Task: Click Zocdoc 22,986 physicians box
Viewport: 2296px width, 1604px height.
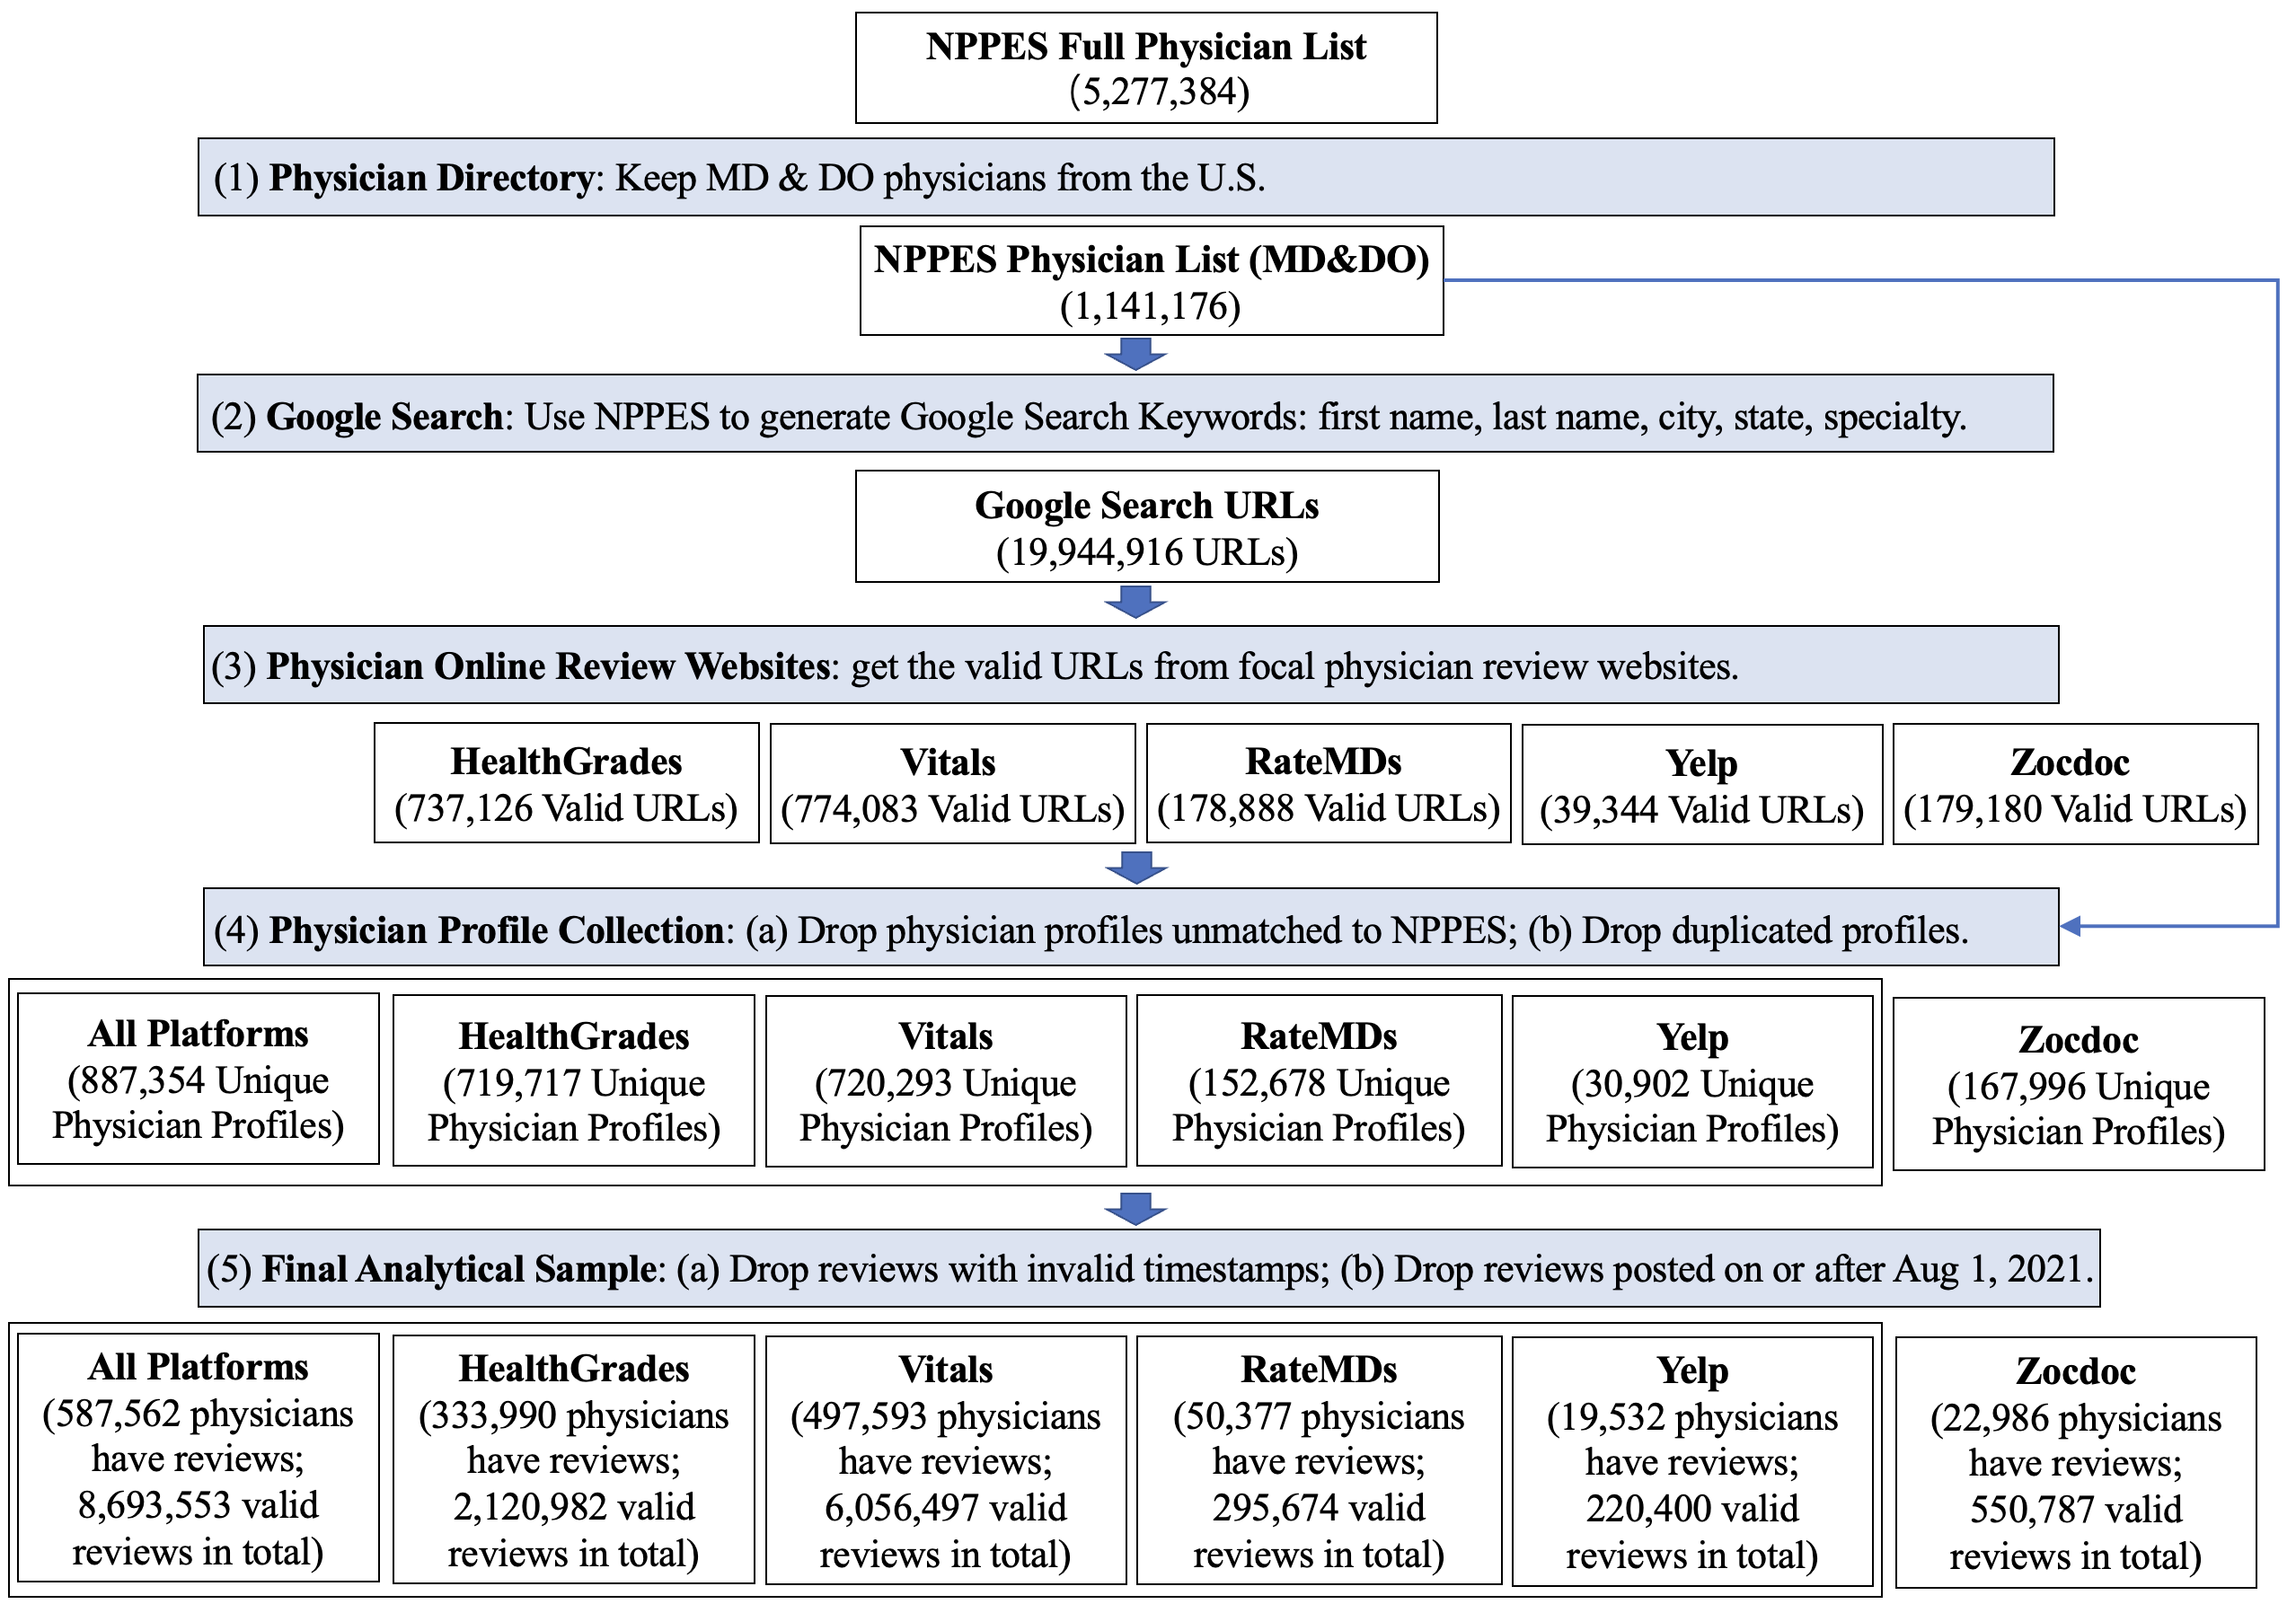Action: tap(2076, 1462)
